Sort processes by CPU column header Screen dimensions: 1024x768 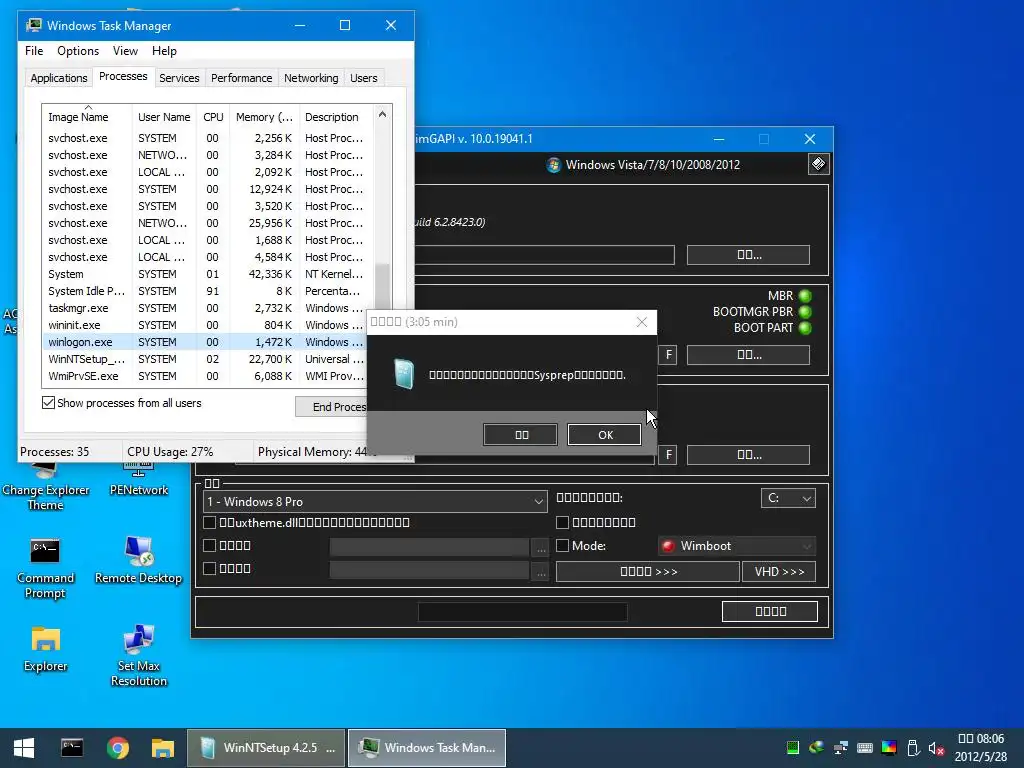pos(213,117)
